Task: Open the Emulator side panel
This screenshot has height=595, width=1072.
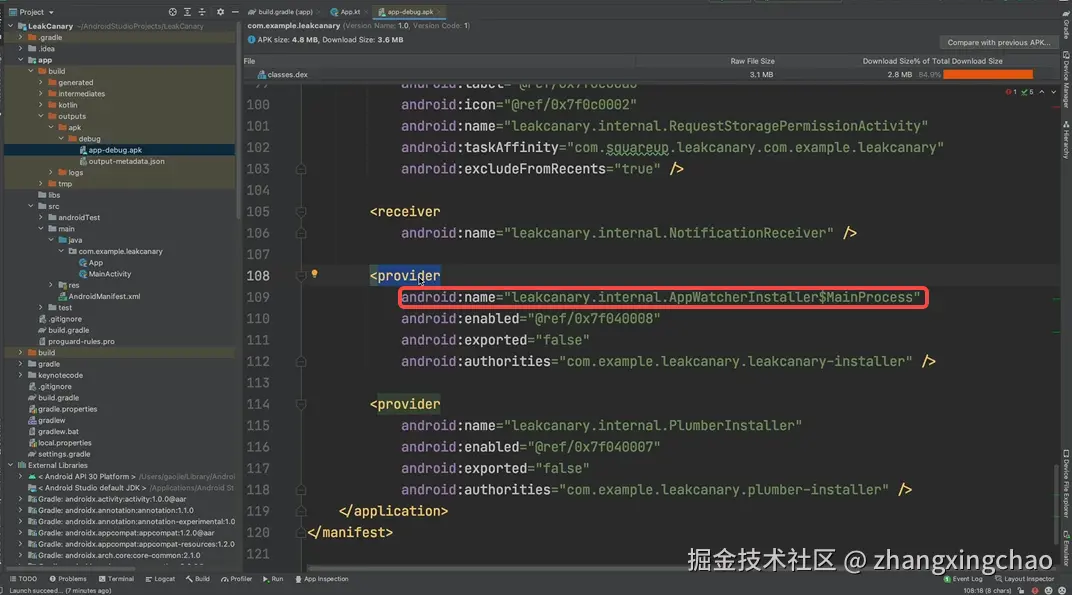Action: [1066, 547]
